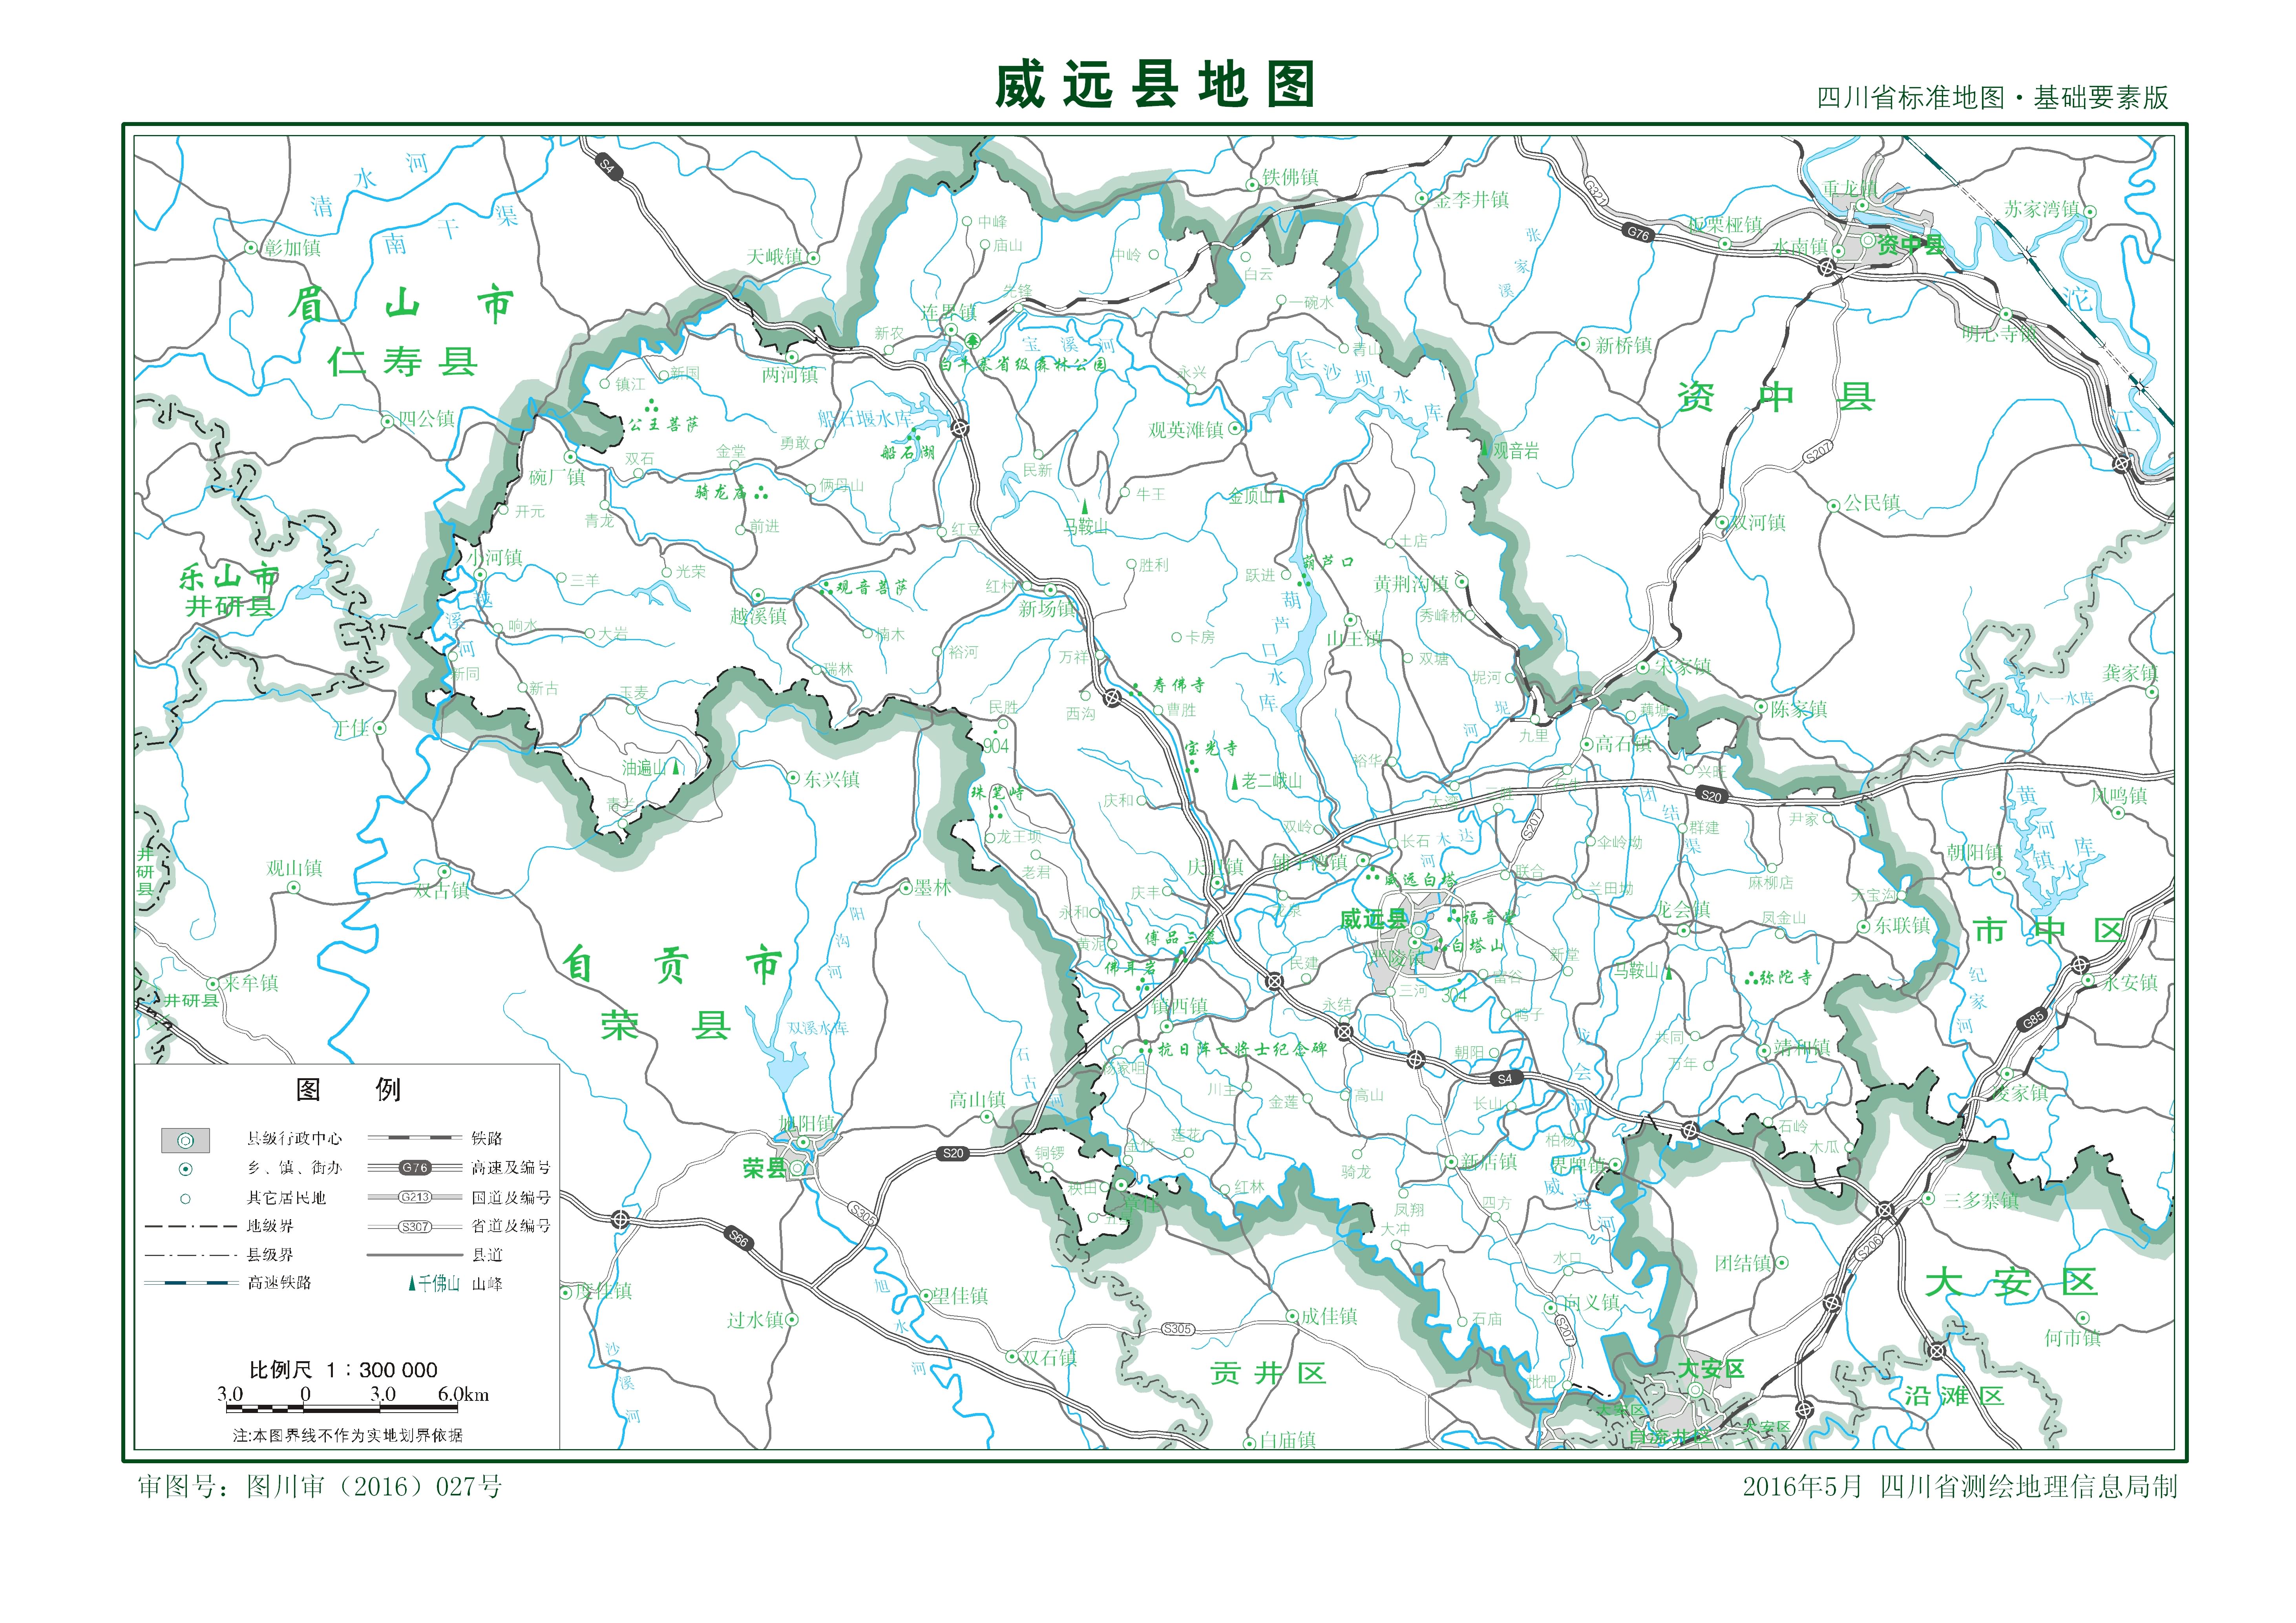This screenshot has width=2296, height=1623.
Task: Click the town marker dot for 越溪镇
Action: 758,596
